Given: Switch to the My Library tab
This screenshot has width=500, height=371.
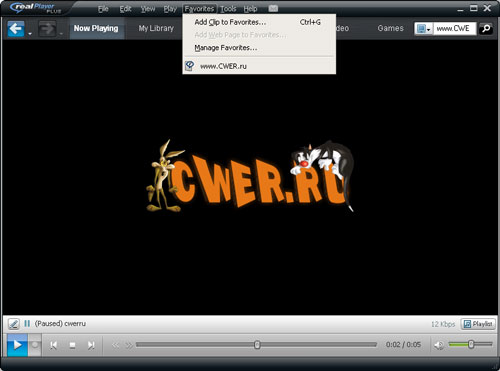Looking at the screenshot, I should pyautogui.click(x=156, y=28).
